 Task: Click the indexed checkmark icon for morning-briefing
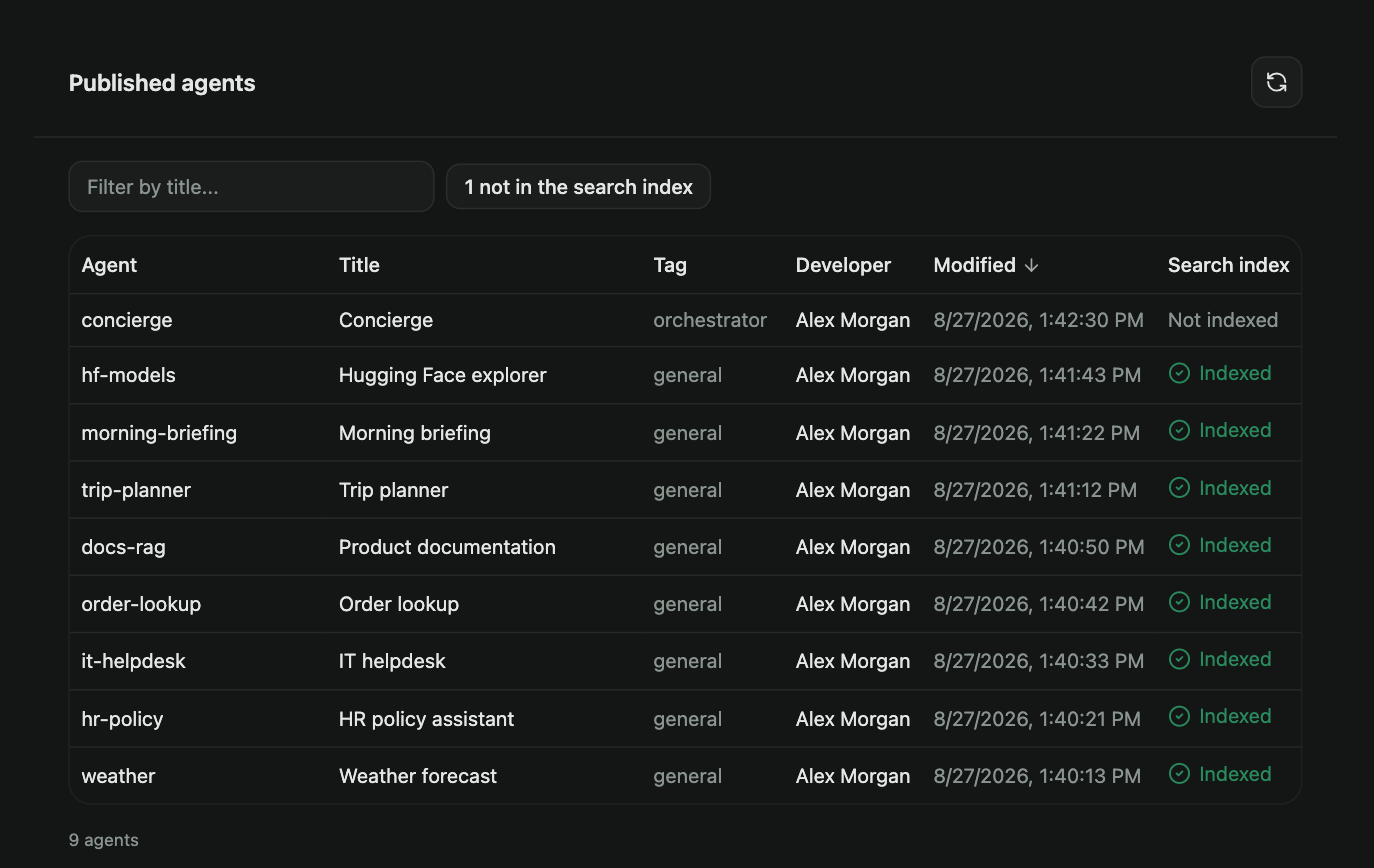tap(1179, 430)
